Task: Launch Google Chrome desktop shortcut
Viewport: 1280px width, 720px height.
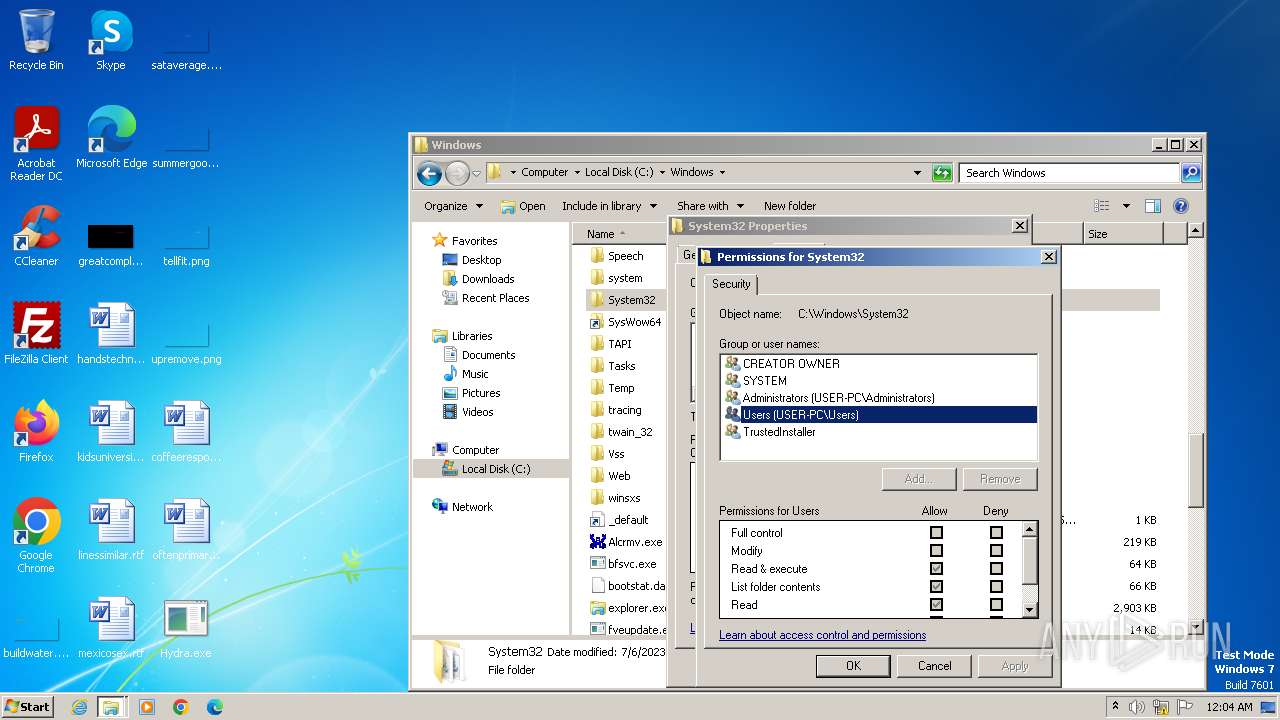Action: coord(36,536)
